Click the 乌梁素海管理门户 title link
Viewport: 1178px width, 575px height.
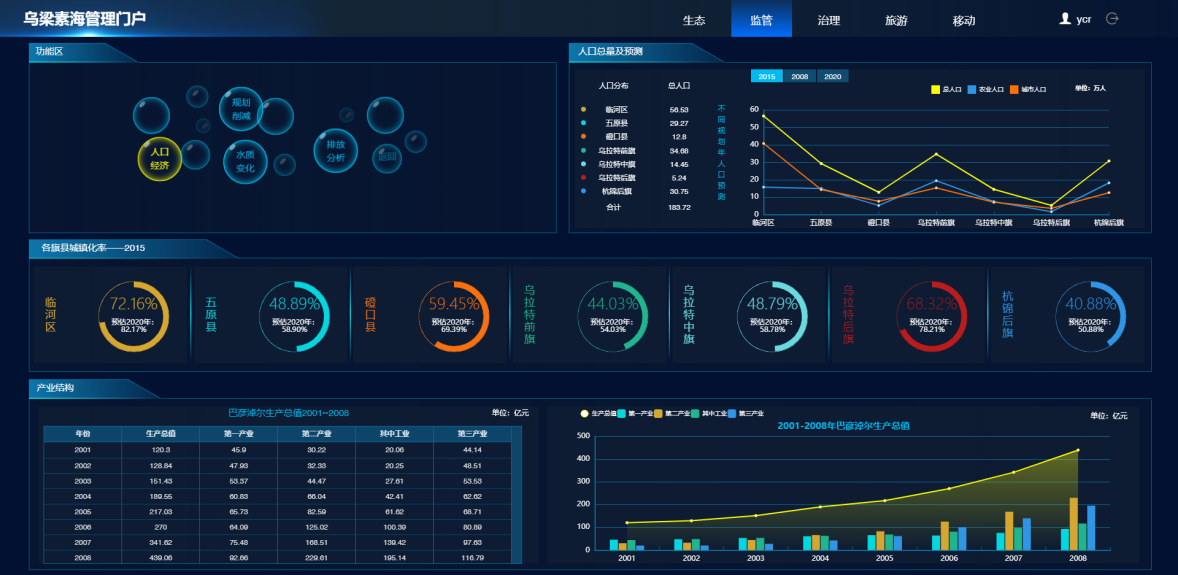[85, 19]
